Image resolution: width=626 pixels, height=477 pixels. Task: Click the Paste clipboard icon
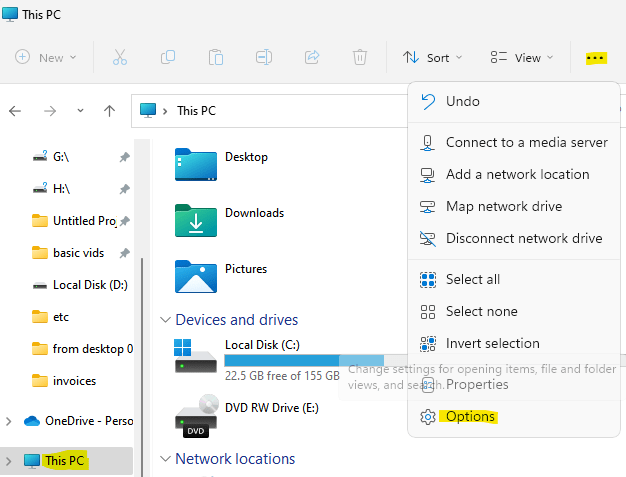click(216, 57)
